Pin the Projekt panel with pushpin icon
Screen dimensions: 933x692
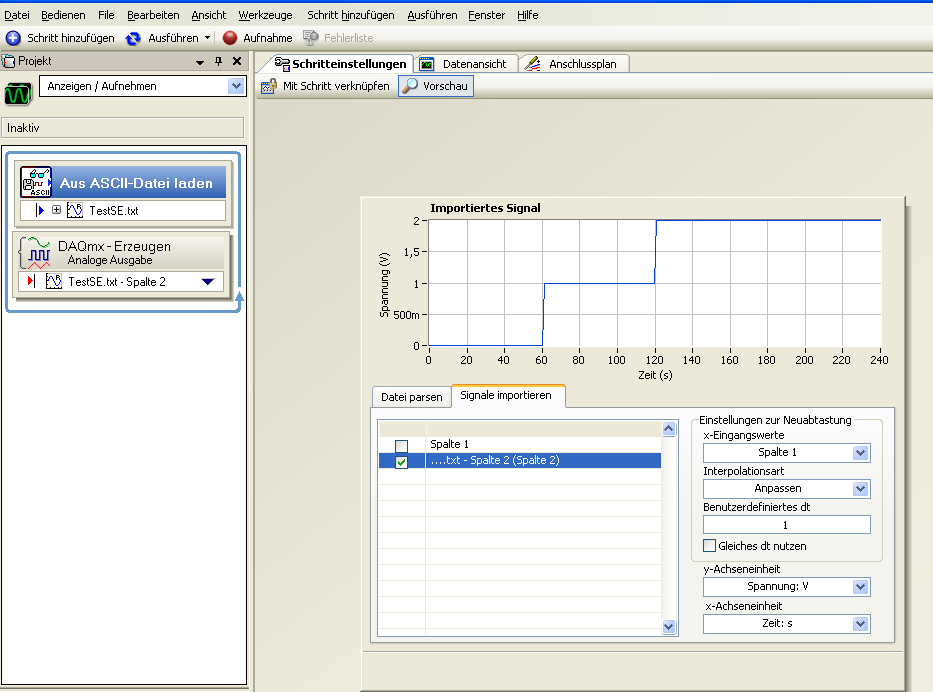coord(219,62)
